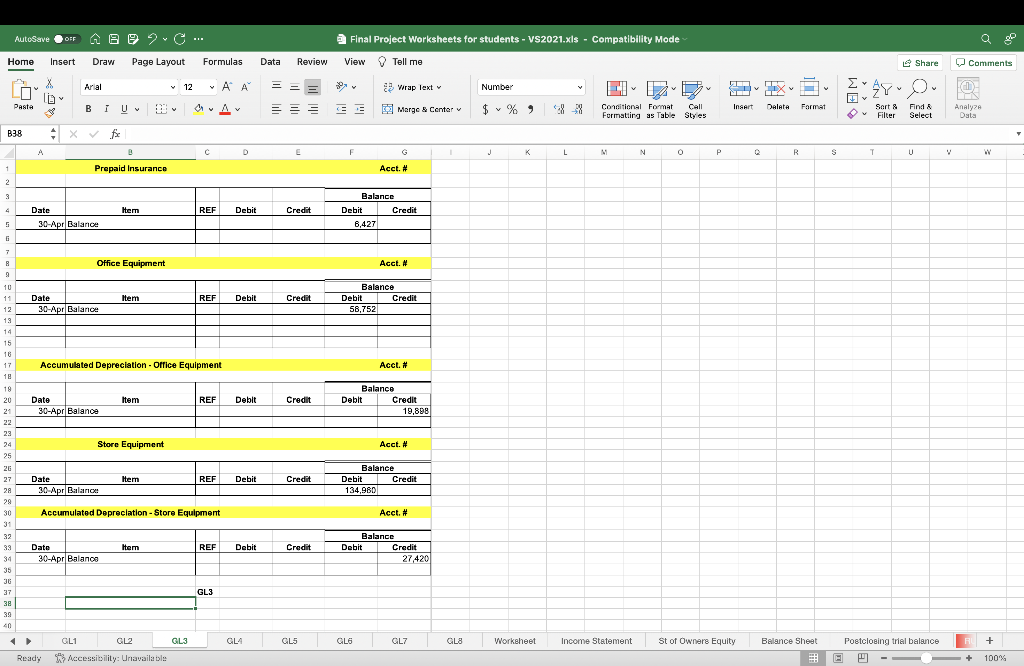Expand the Merge & Center dropdown arrow

pyautogui.click(x=459, y=109)
